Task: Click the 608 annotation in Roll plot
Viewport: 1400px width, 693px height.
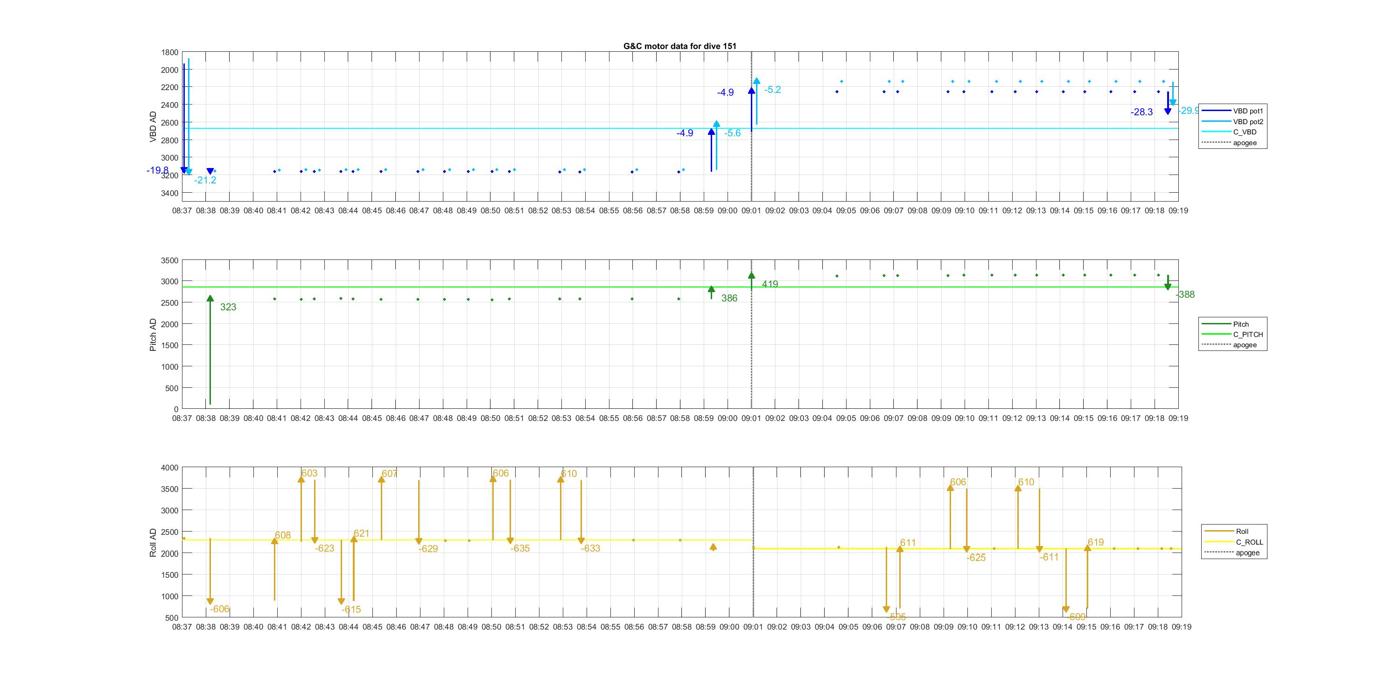Action: click(283, 535)
